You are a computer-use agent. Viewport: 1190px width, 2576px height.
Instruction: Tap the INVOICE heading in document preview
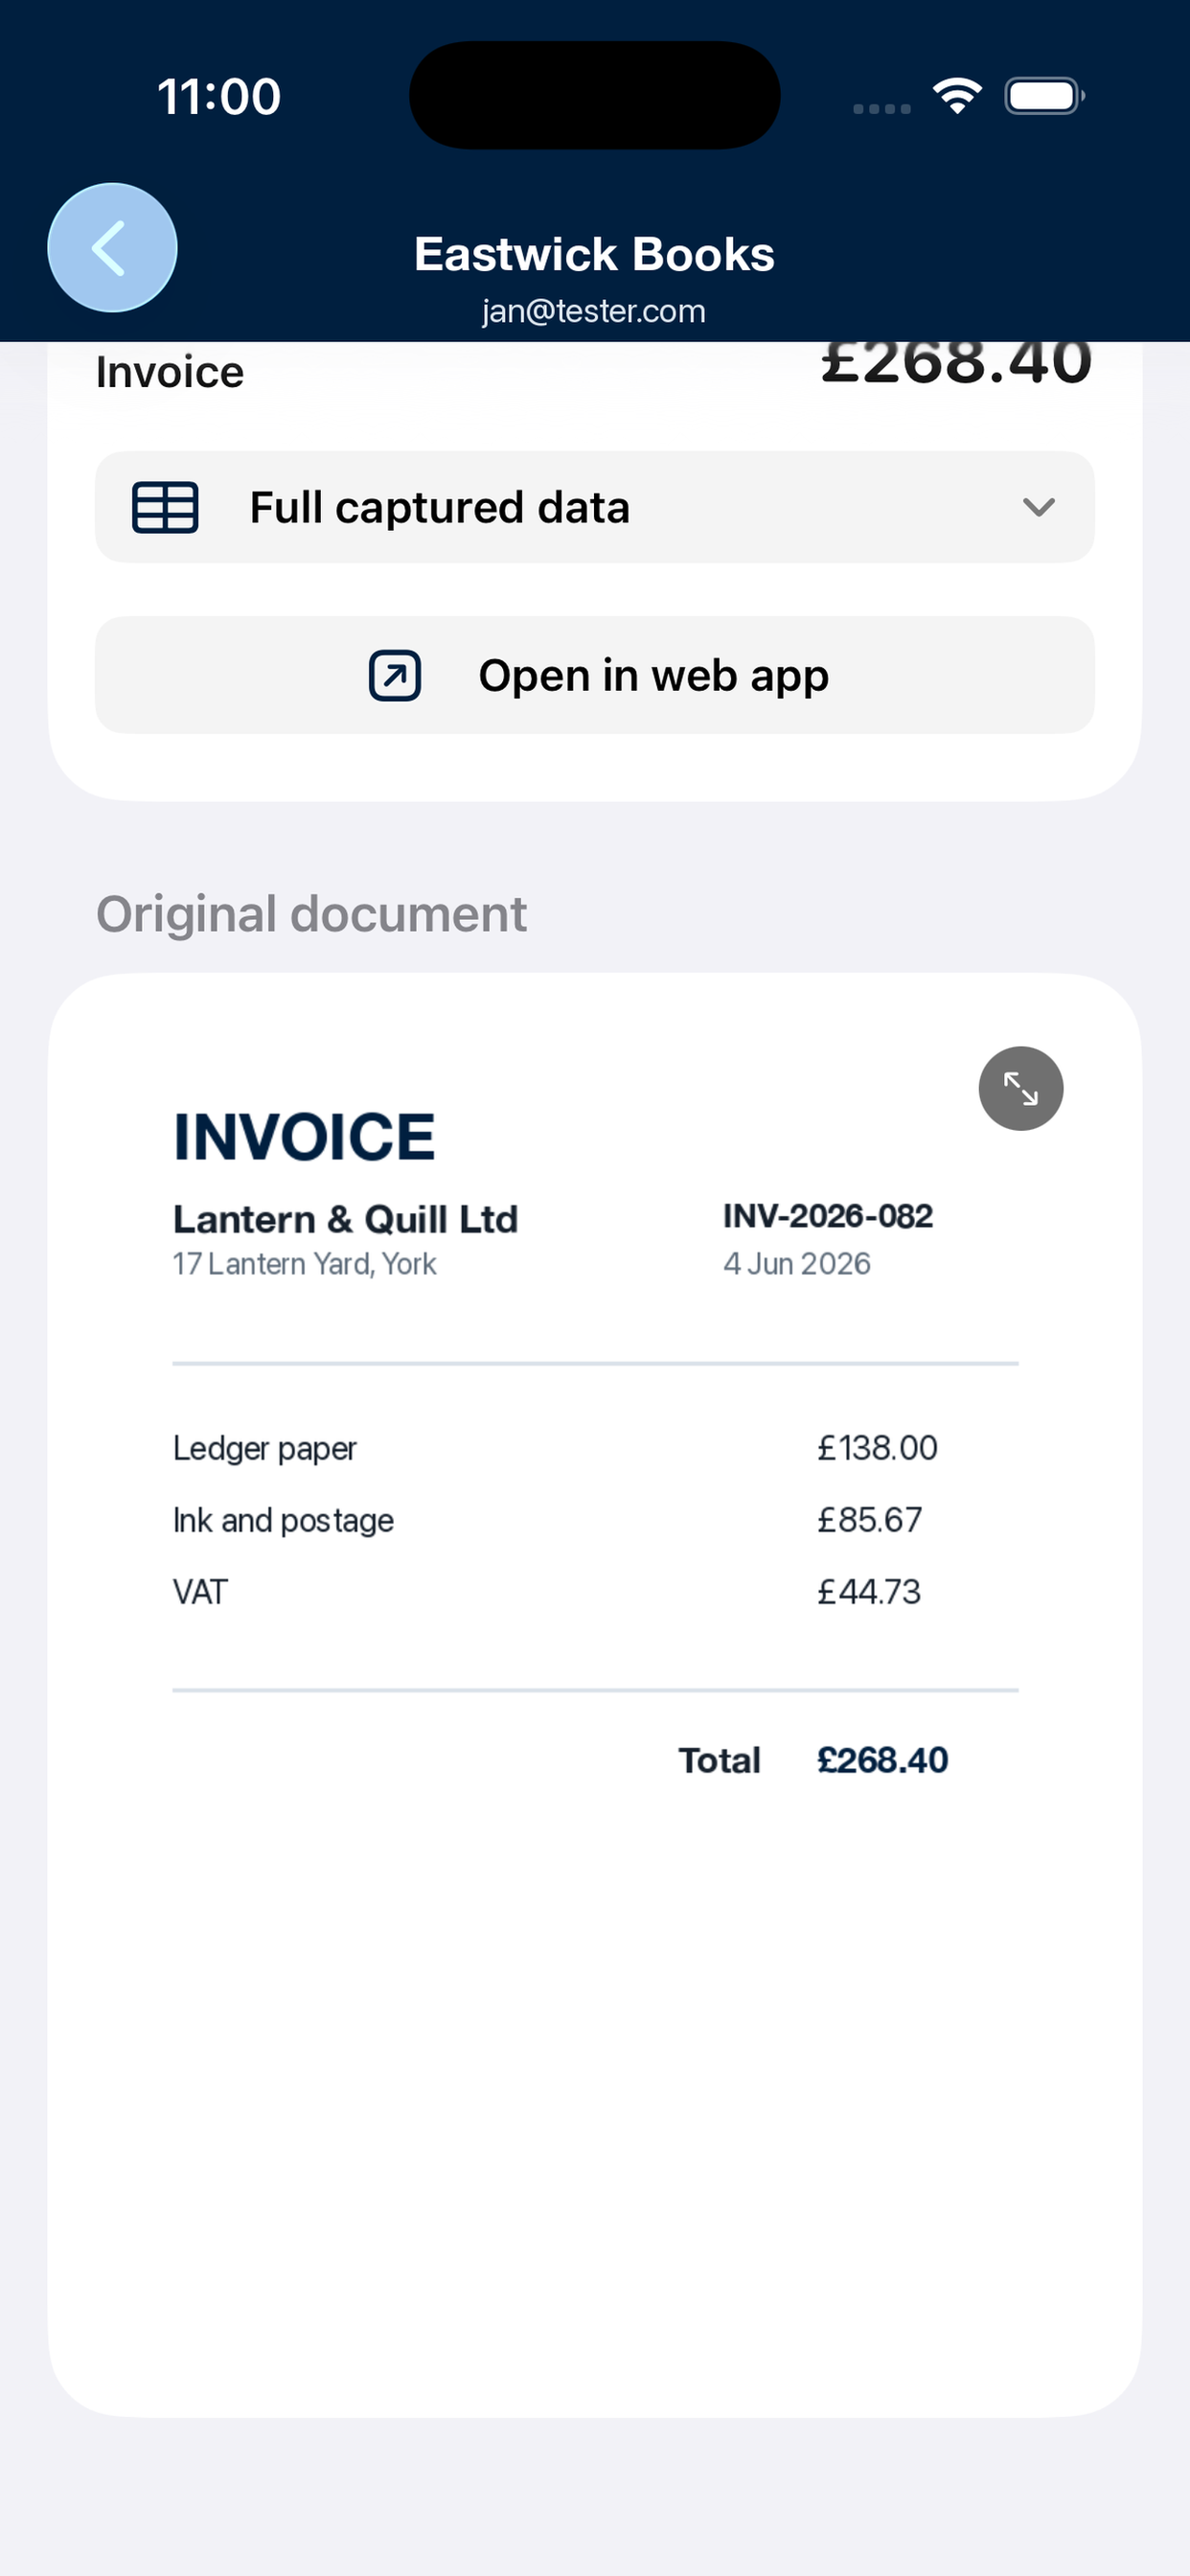[x=304, y=1137]
